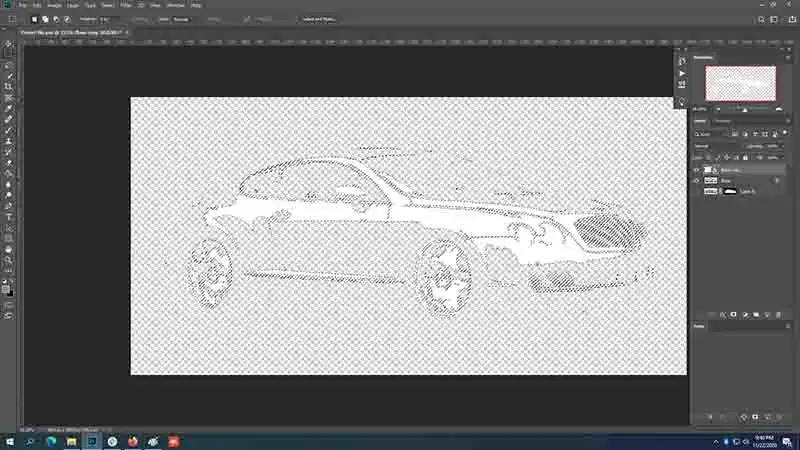Click the Navigator zoom in button
800x450 pixels.
pos(779,109)
